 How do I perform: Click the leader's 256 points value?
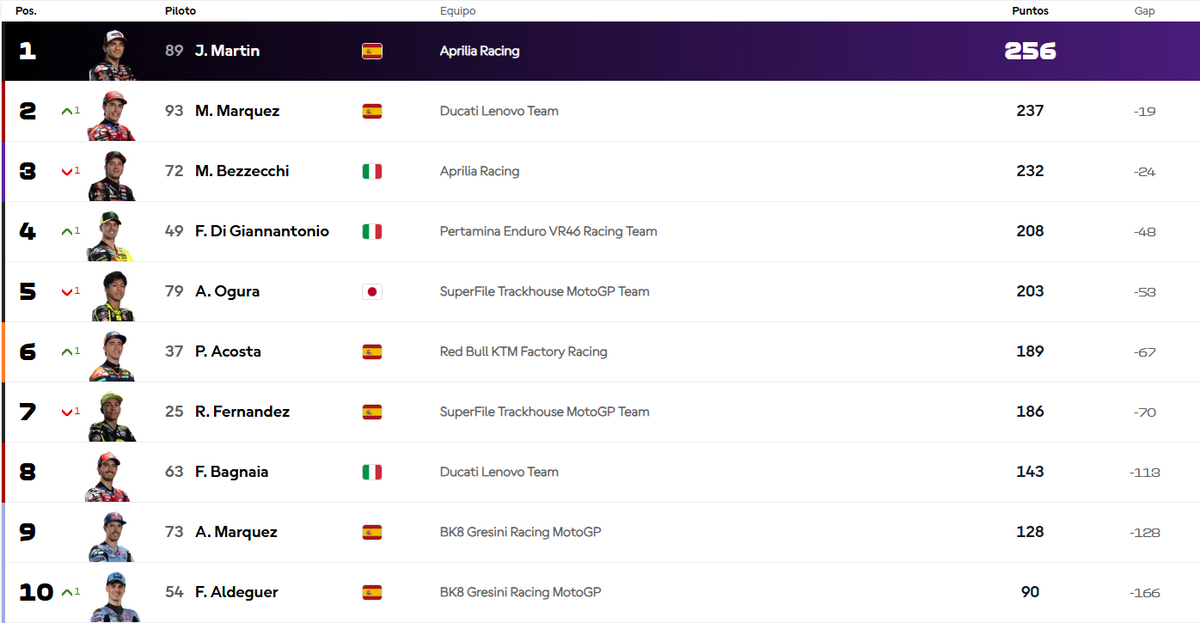(1030, 51)
